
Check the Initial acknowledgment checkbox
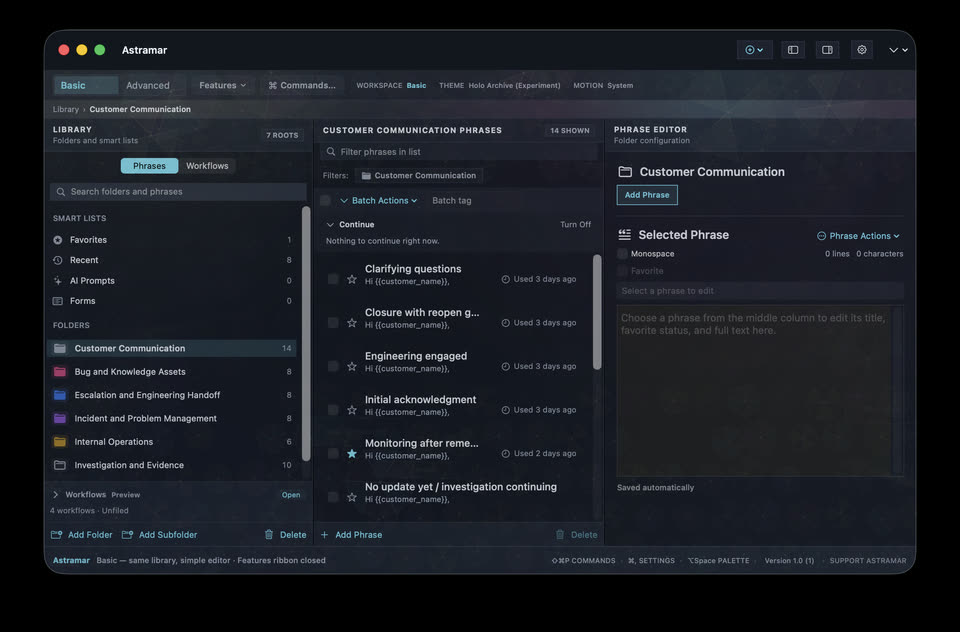[x=333, y=410]
